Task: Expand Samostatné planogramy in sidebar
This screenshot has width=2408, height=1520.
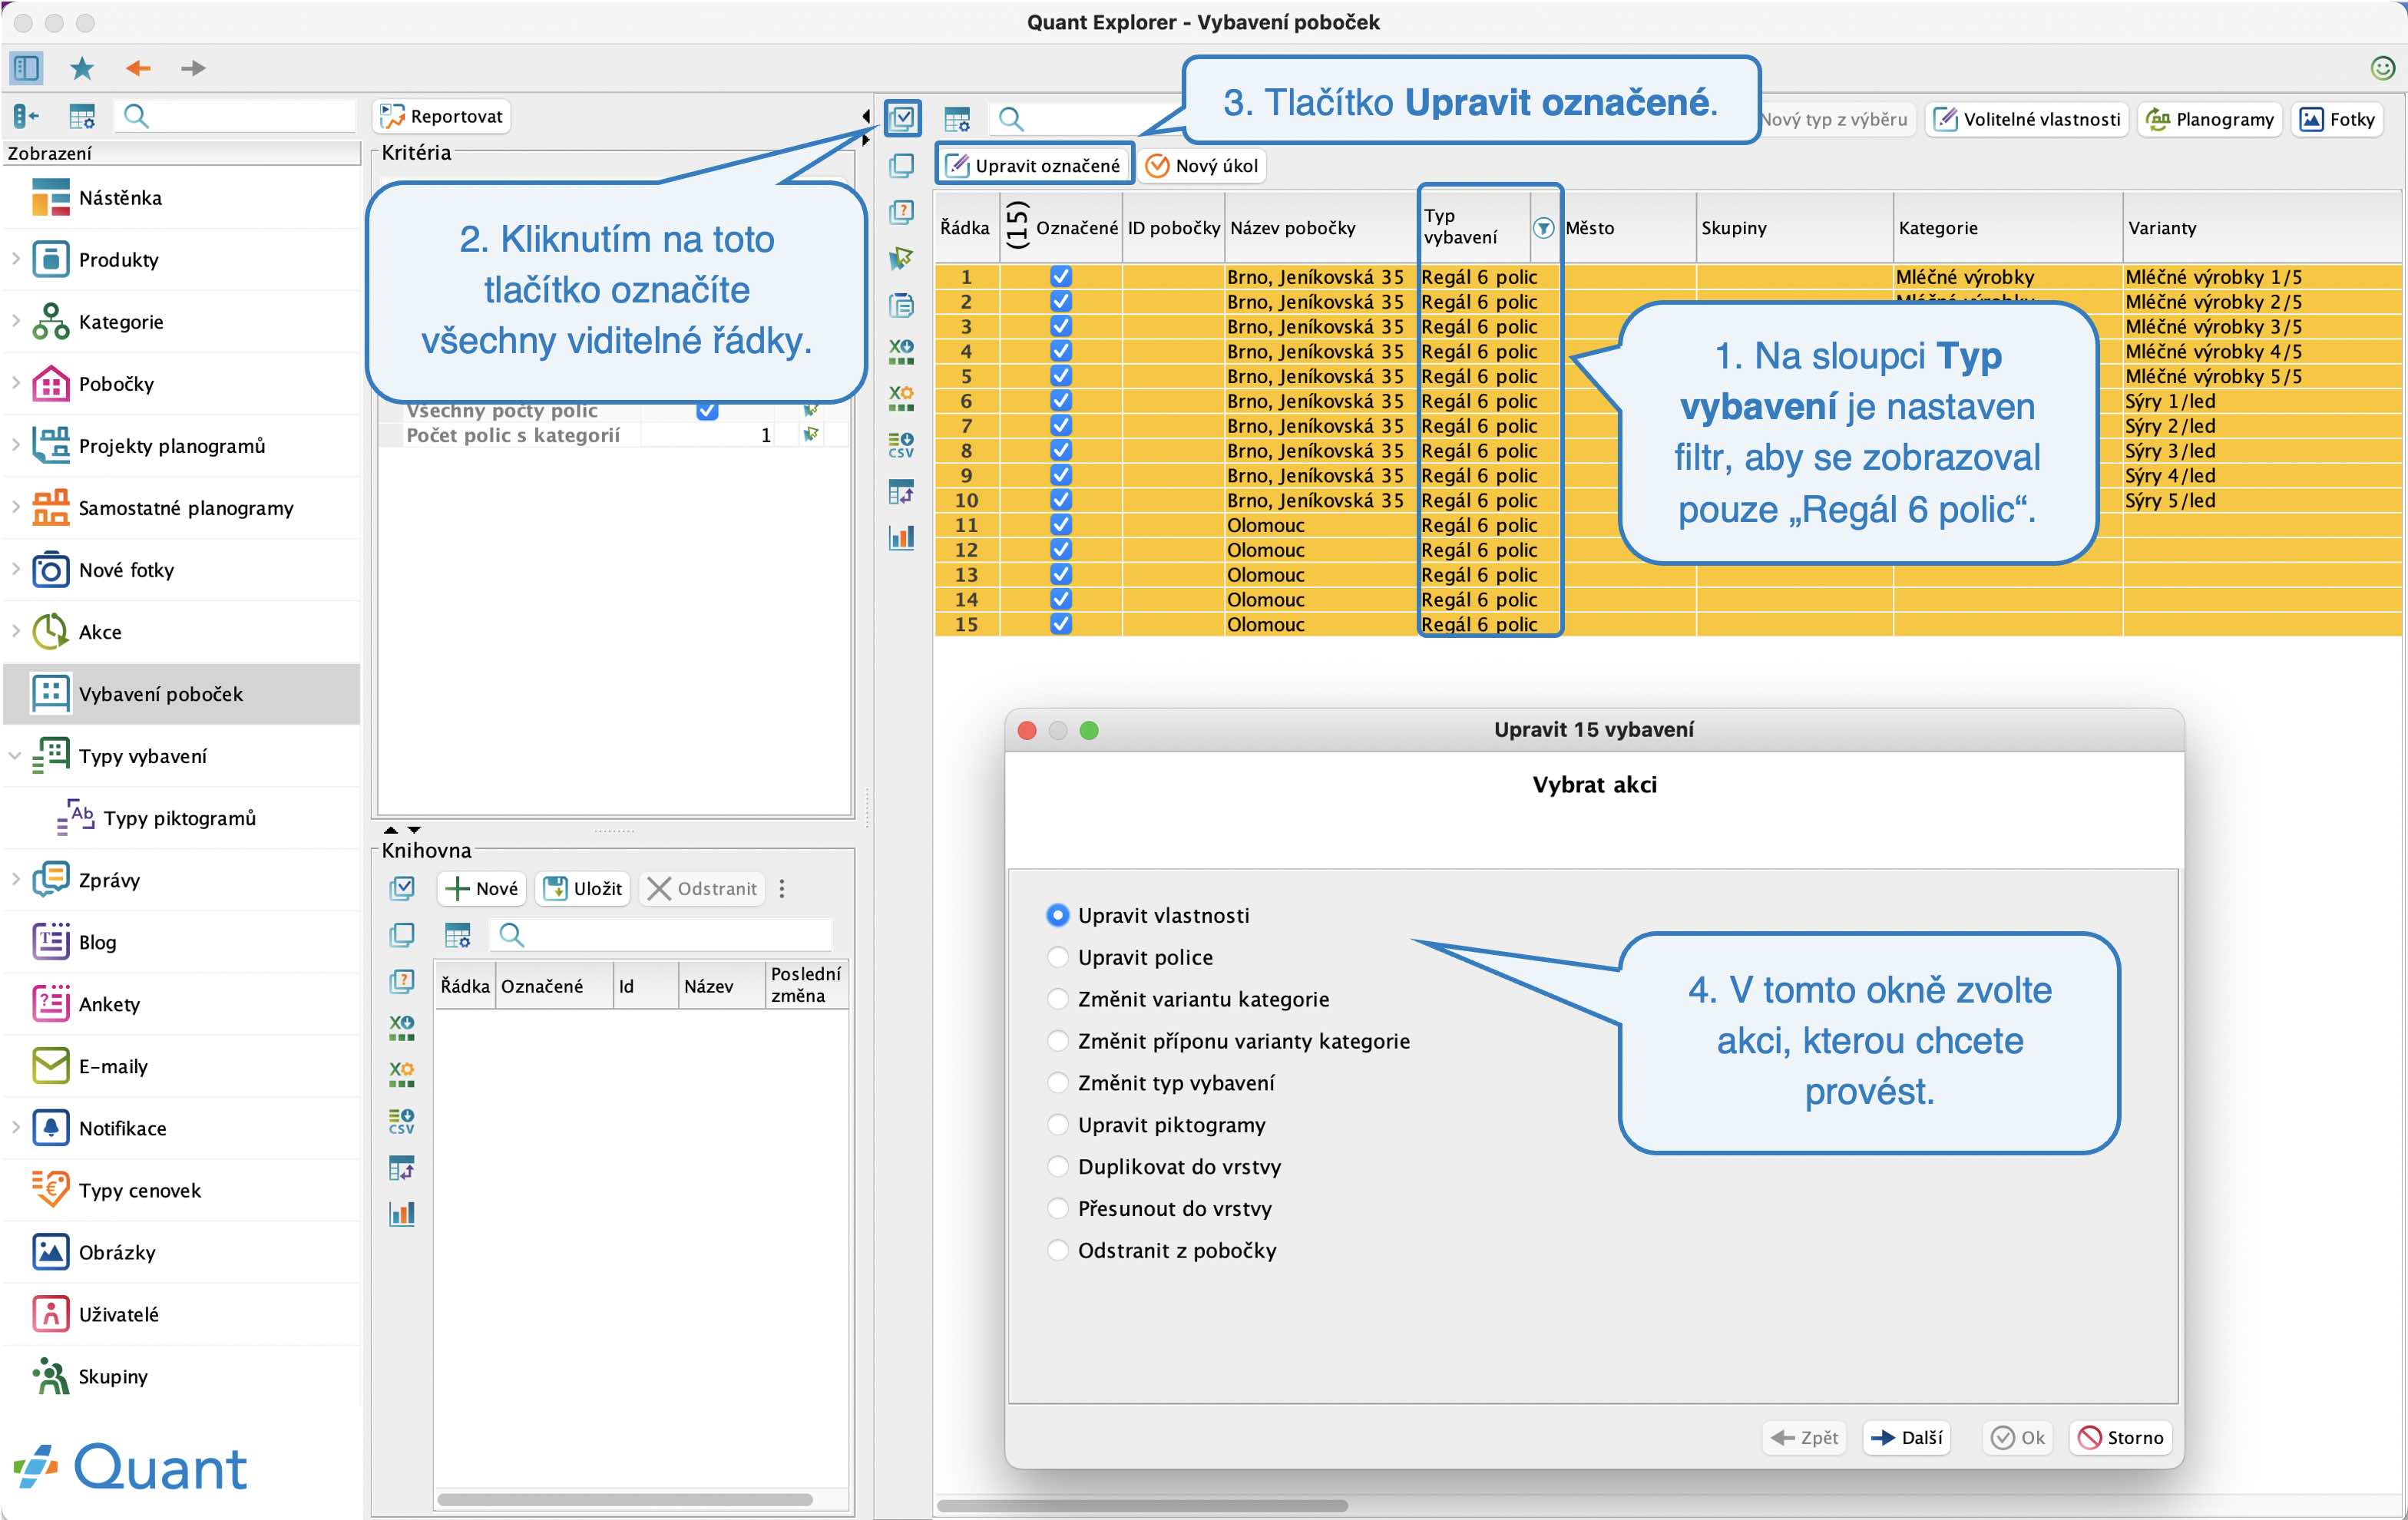Action: (x=16, y=507)
